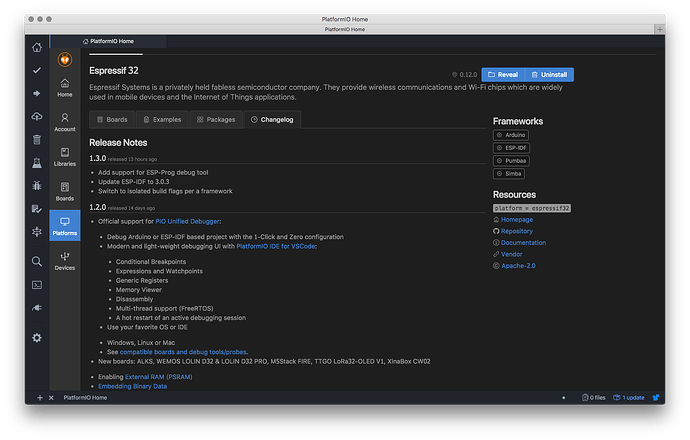The image size is (690, 440).
Task: Click the plus button at the top right of the tab bar
Action: click(x=660, y=29)
